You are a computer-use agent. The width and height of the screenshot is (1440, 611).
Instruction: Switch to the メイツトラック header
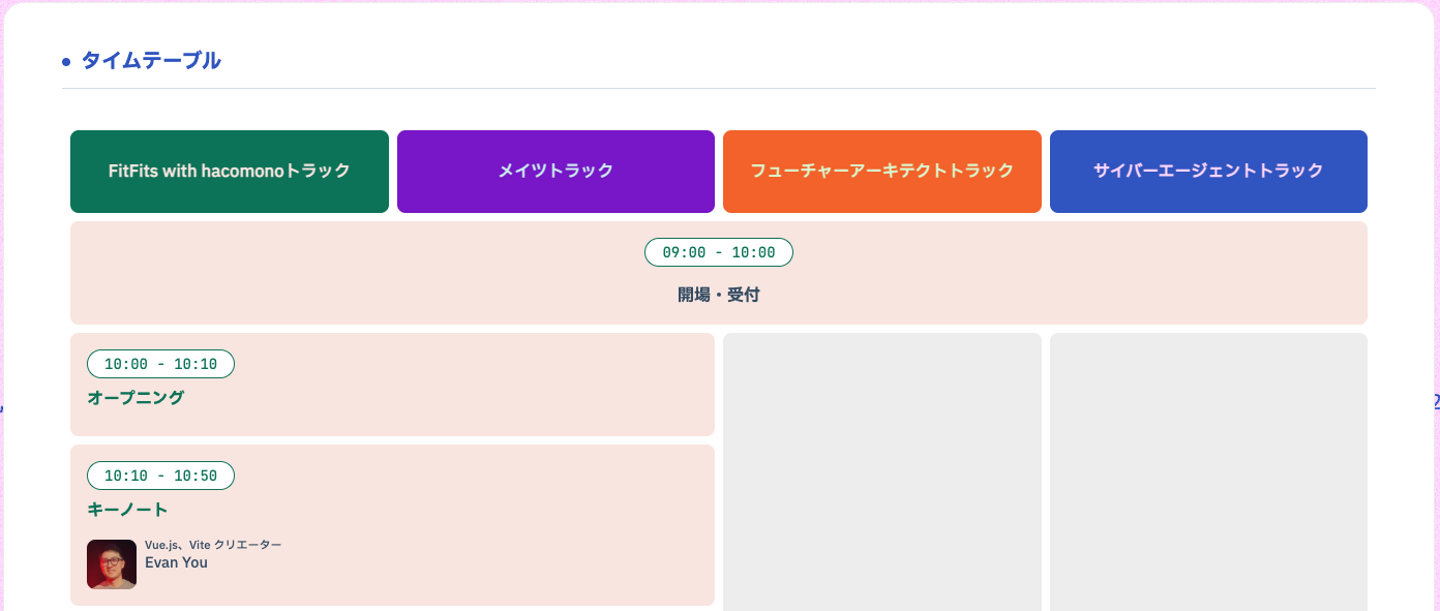[555, 171]
